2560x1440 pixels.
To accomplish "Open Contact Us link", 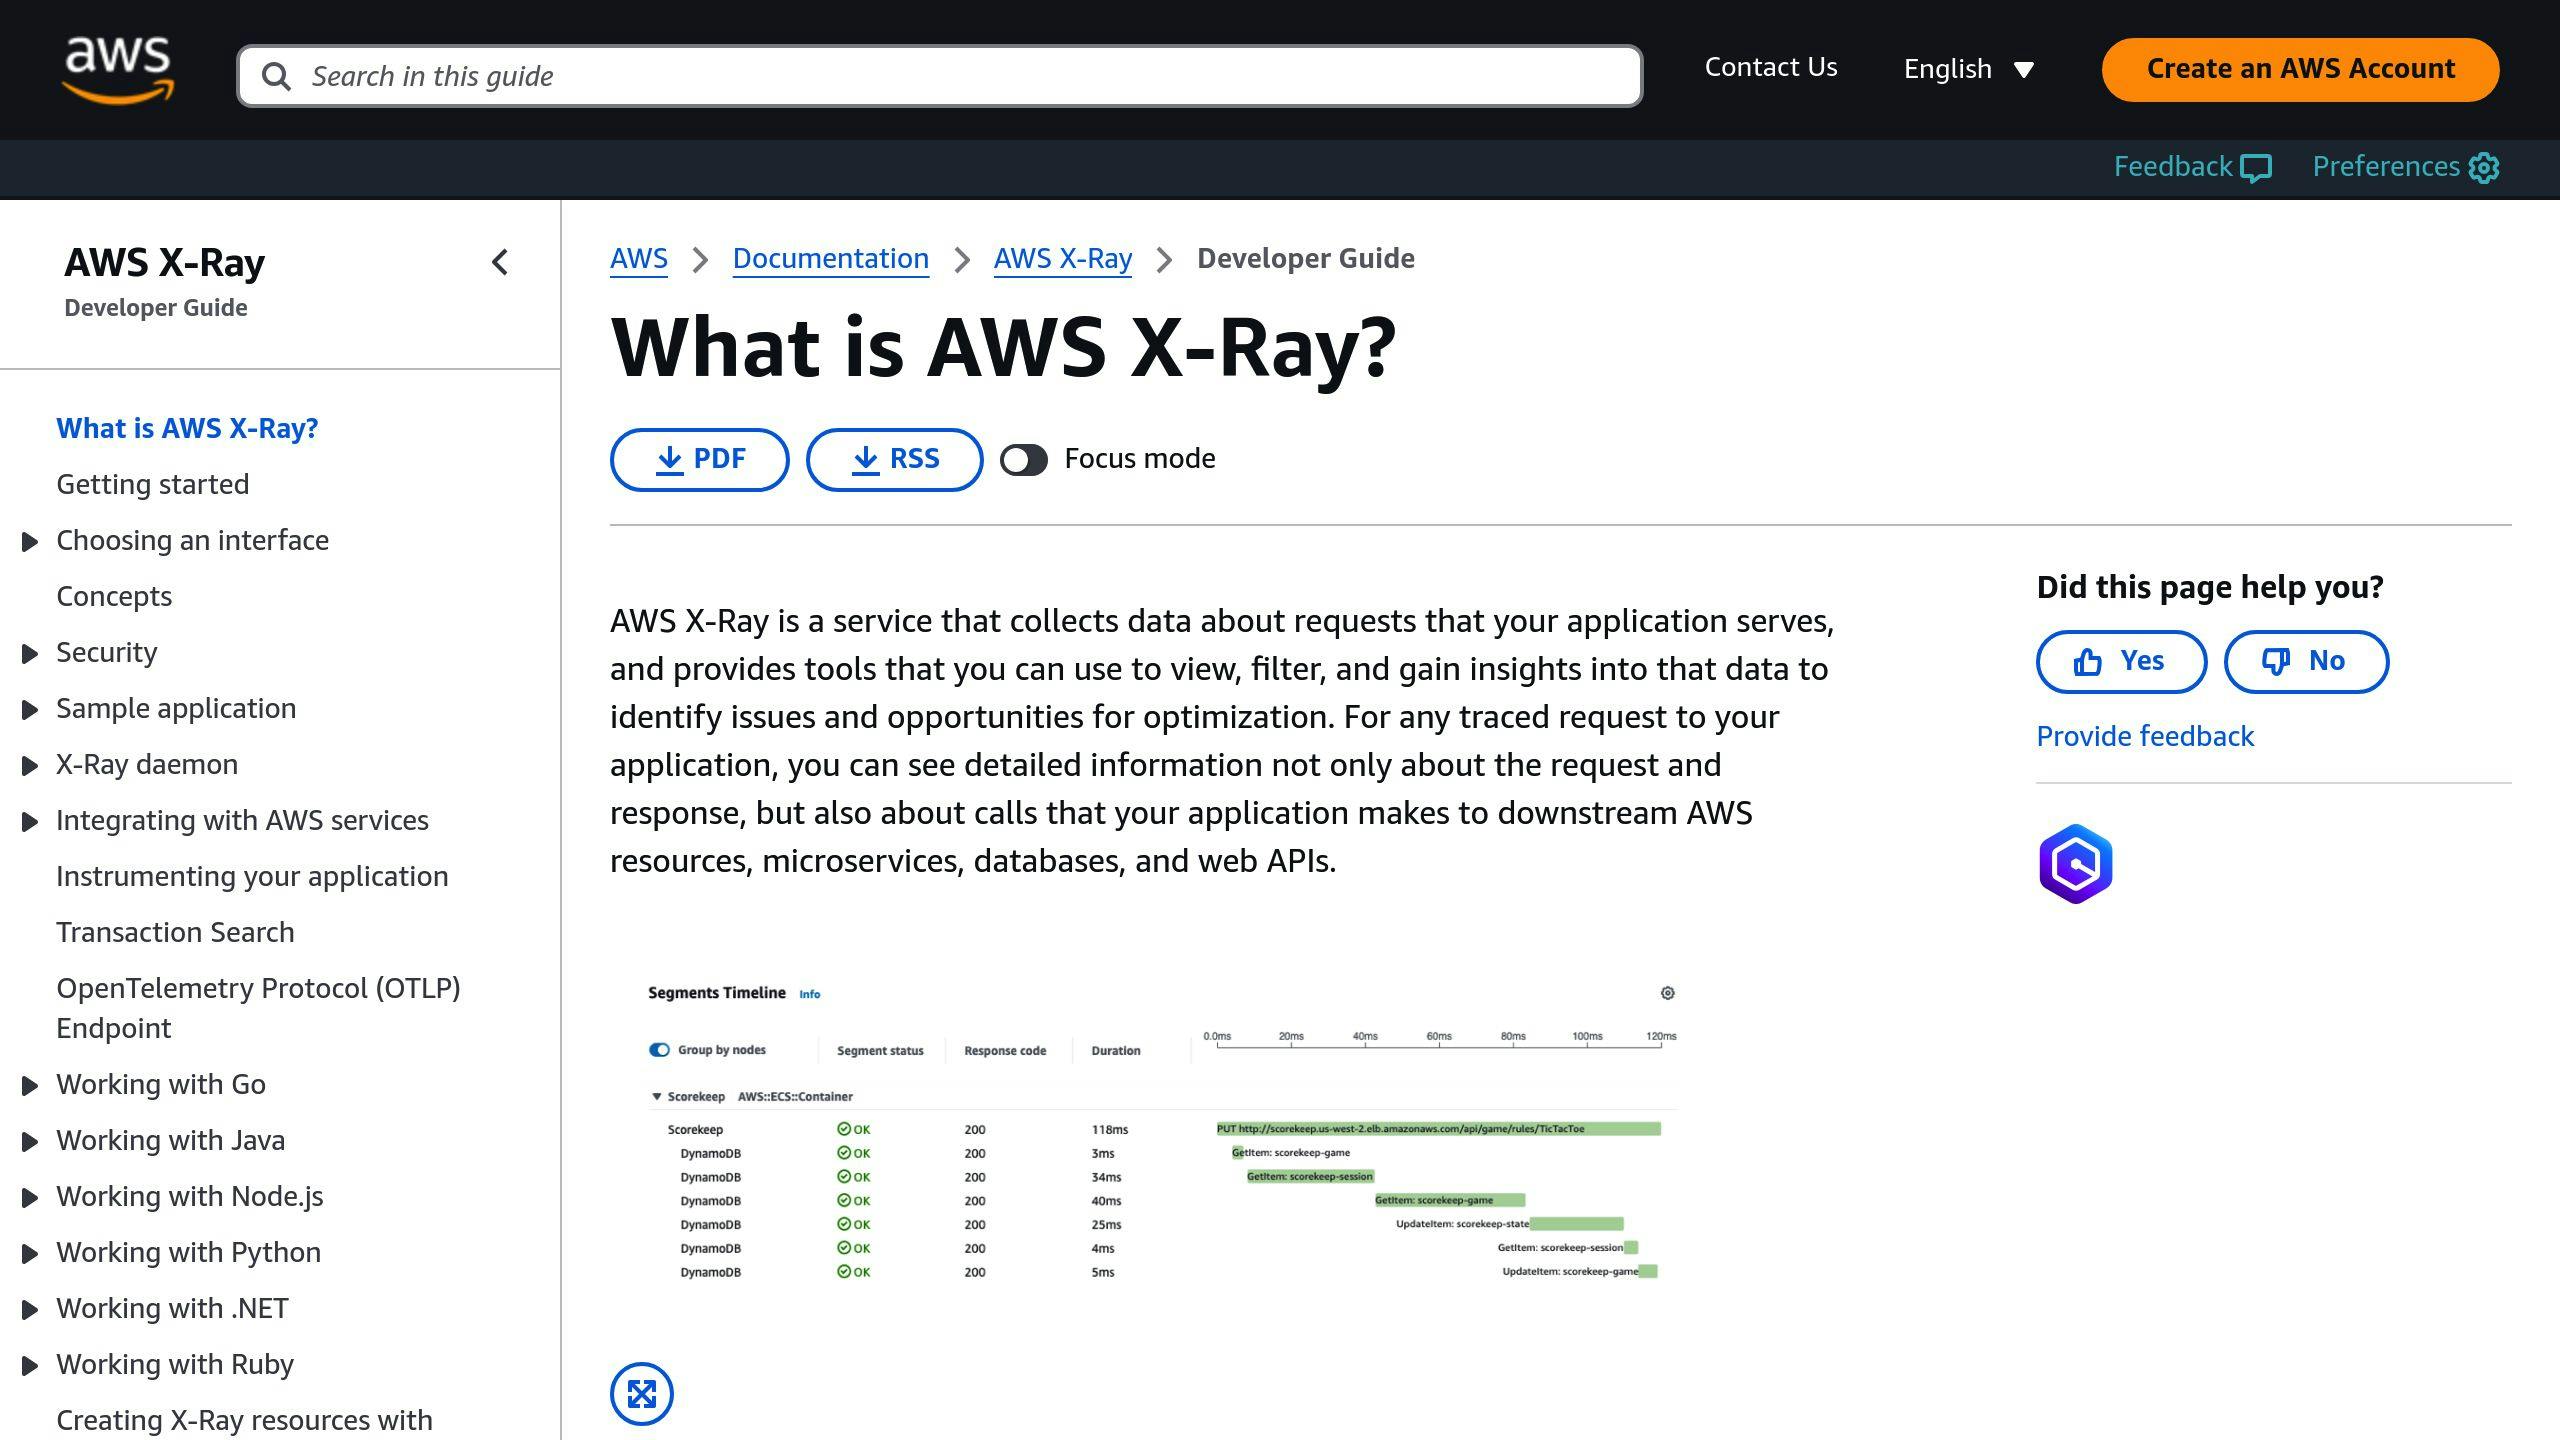I will click(1771, 67).
